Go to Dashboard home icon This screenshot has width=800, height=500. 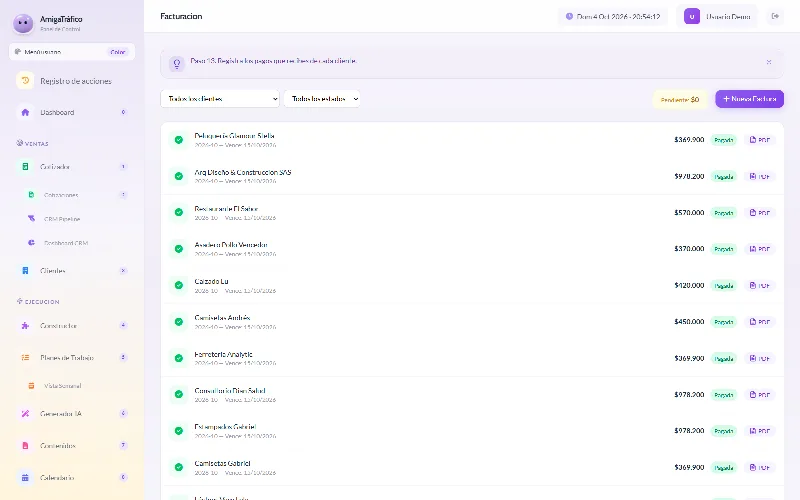[25, 112]
